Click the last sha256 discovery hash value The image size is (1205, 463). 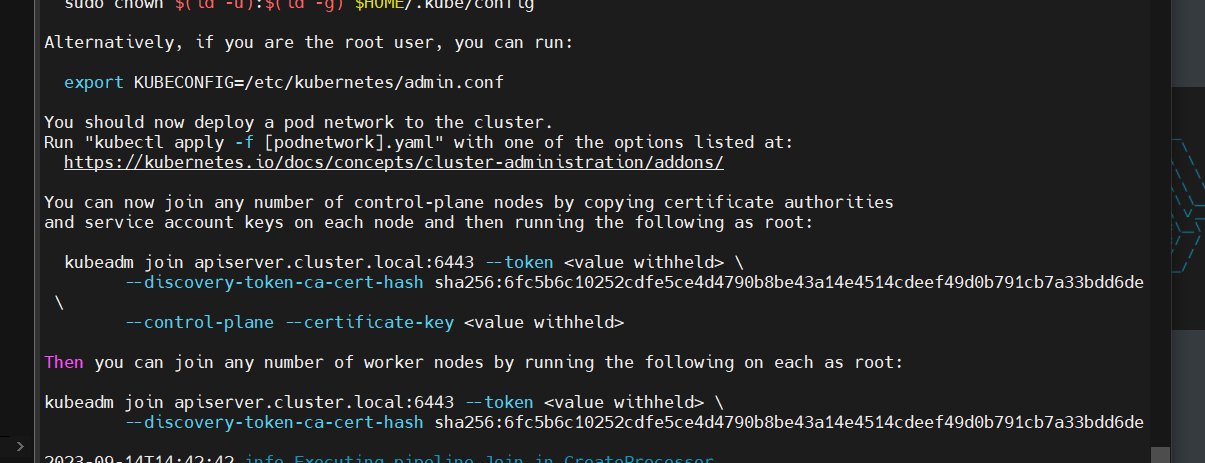coord(788,422)
